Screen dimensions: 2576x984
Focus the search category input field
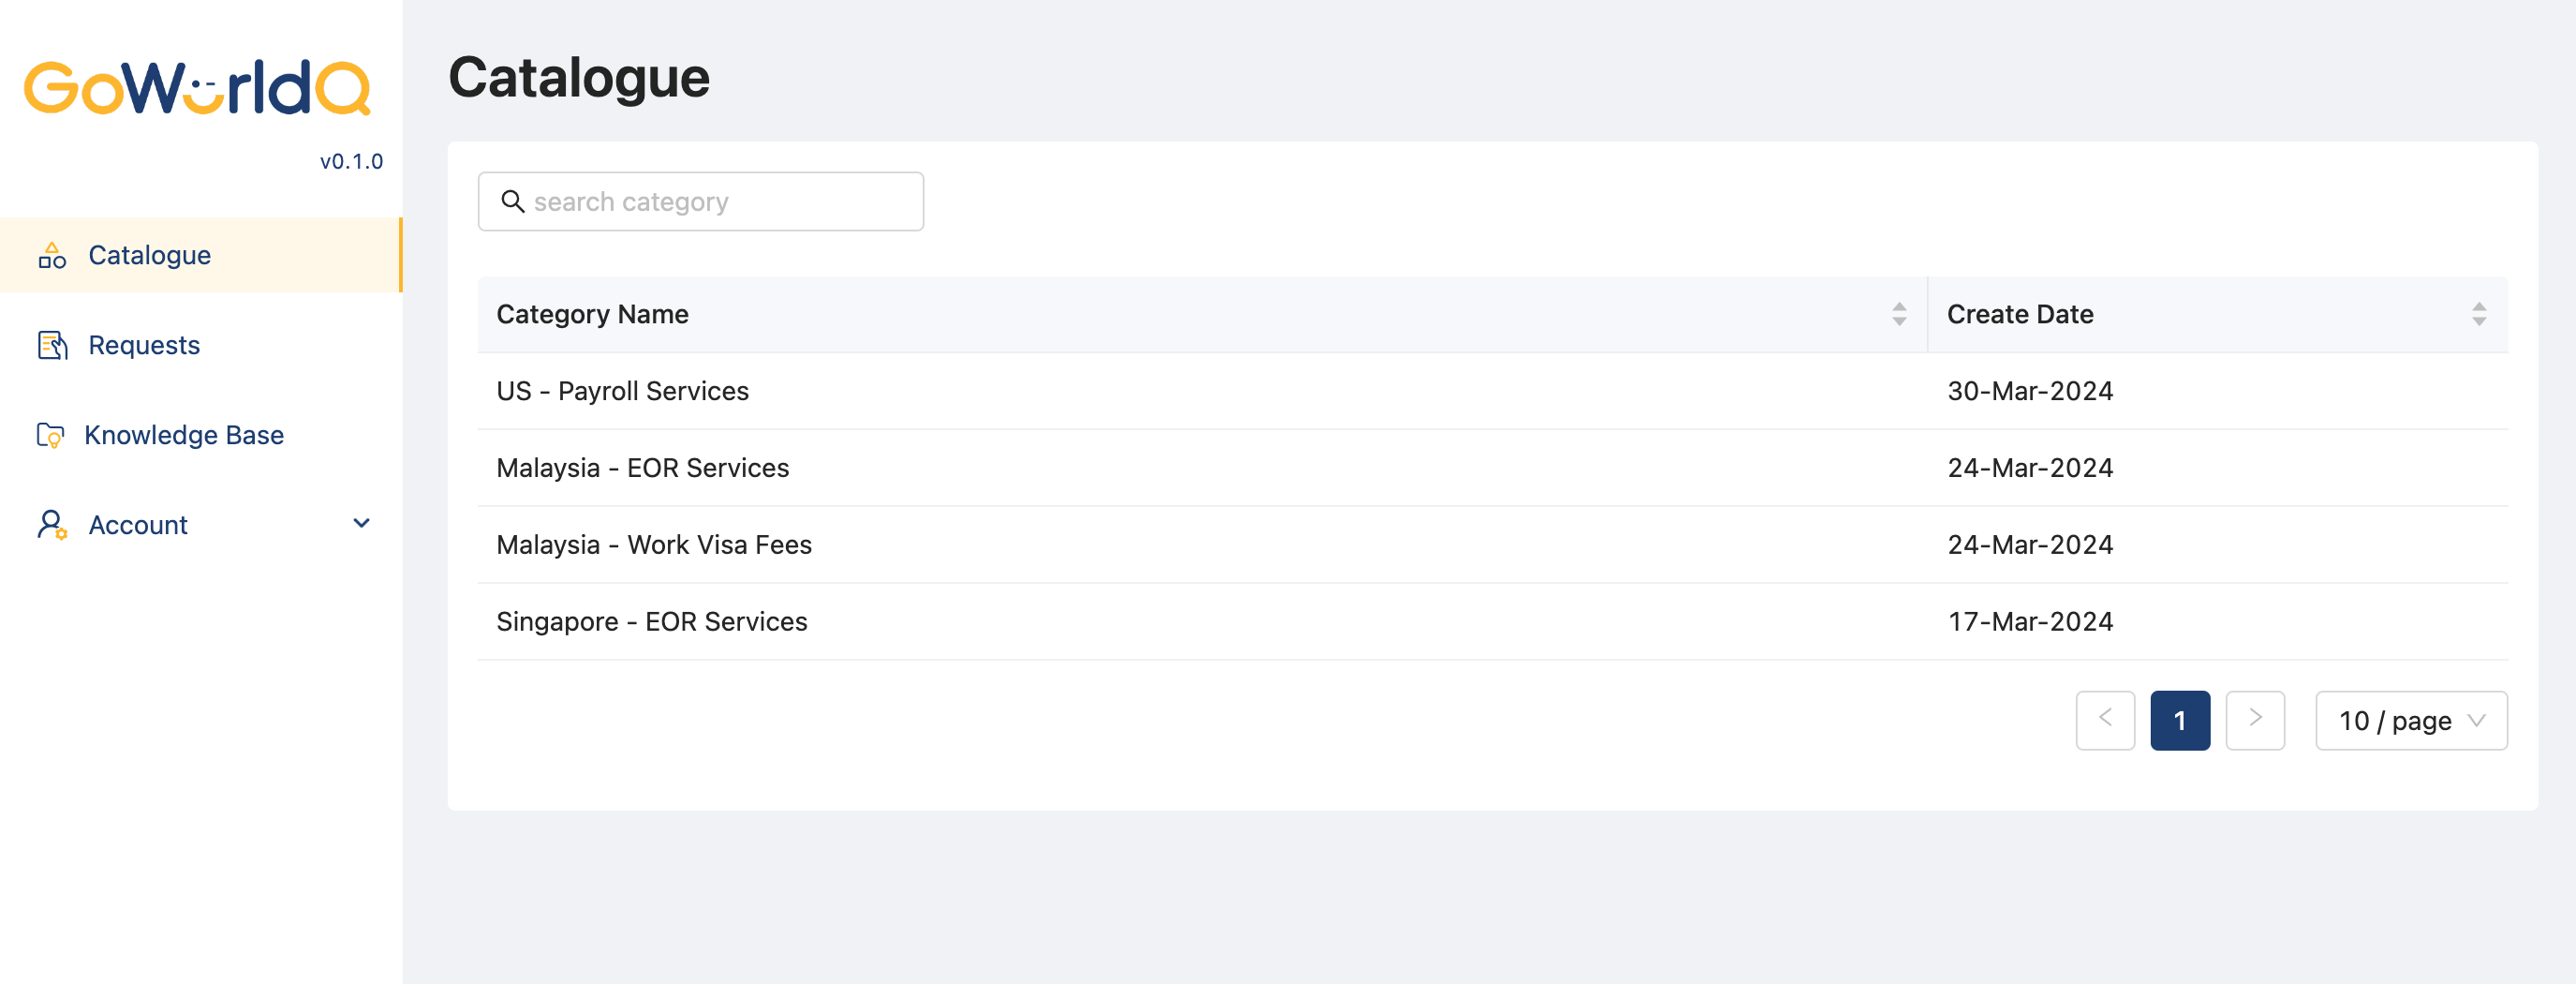701,201
